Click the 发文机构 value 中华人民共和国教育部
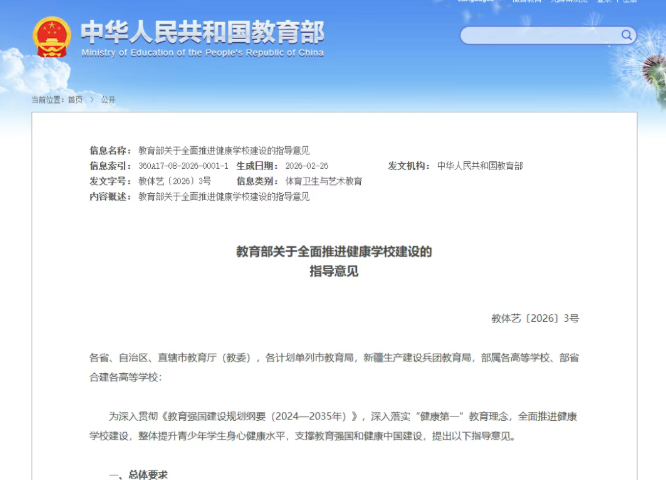This screenshot has width=666, height=480. [480, 165]
